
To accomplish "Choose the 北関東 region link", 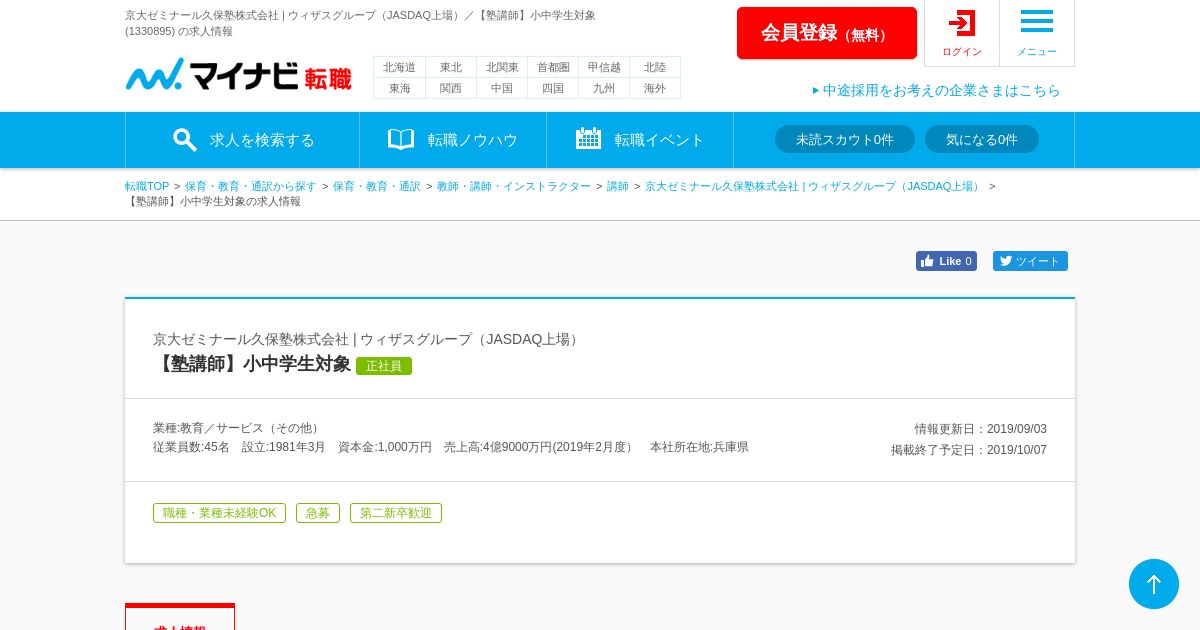I will 502,67.
